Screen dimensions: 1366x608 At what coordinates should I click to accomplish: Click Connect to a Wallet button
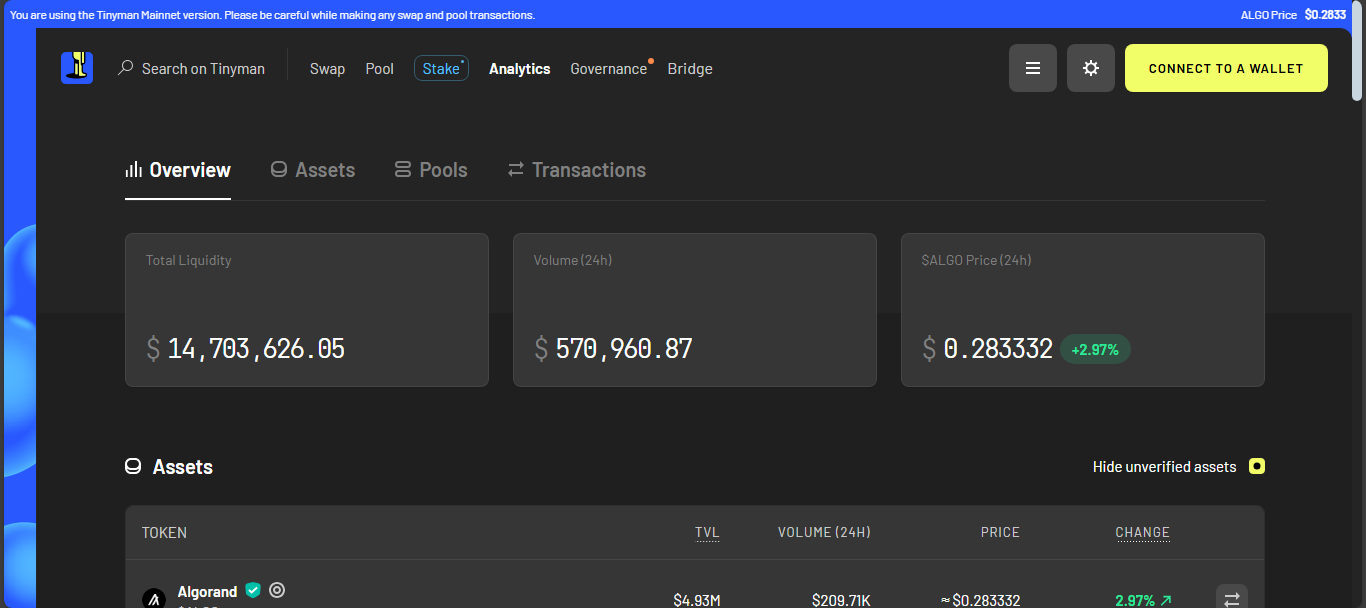coord(1226,68)
